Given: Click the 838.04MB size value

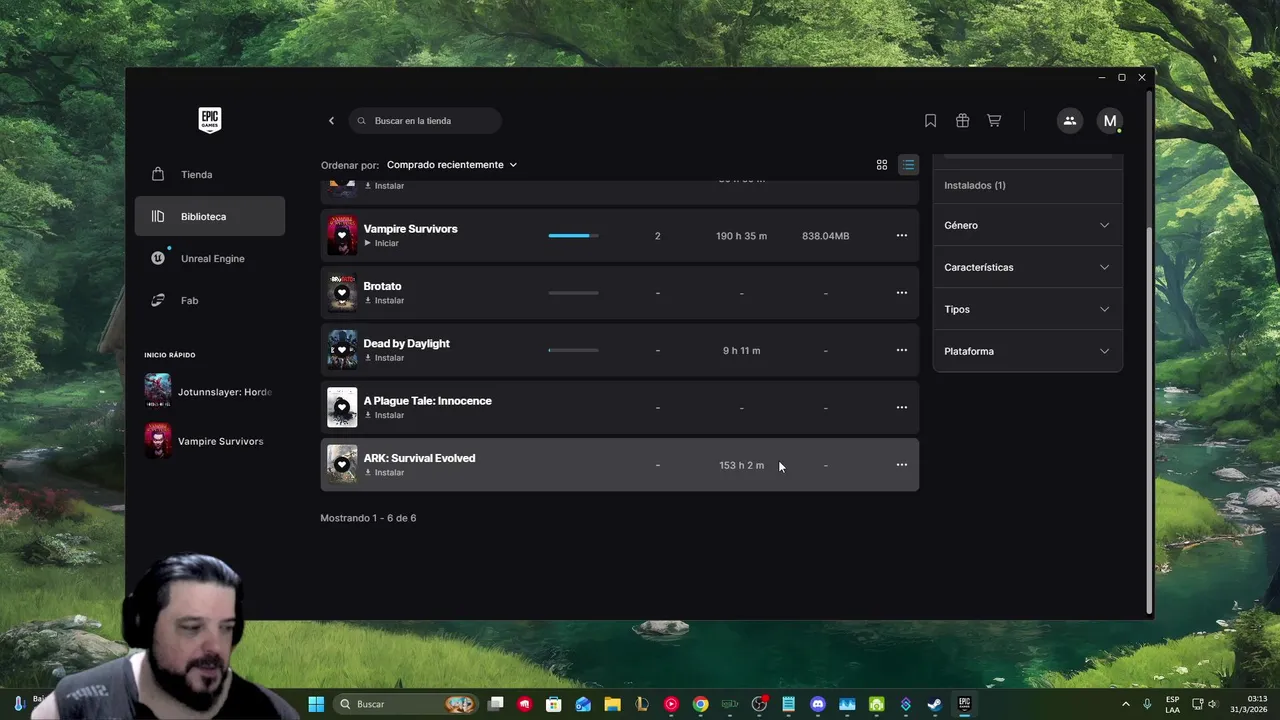Looking at the screenshot, I should (825, 236).
